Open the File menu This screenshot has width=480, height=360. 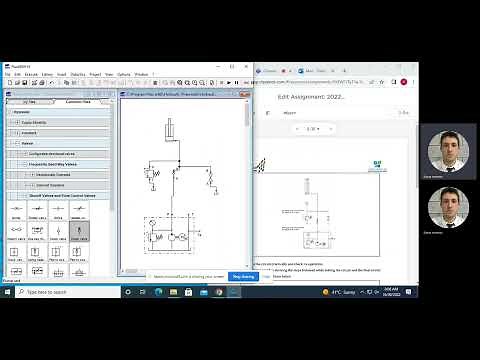[x=8, y=74]
